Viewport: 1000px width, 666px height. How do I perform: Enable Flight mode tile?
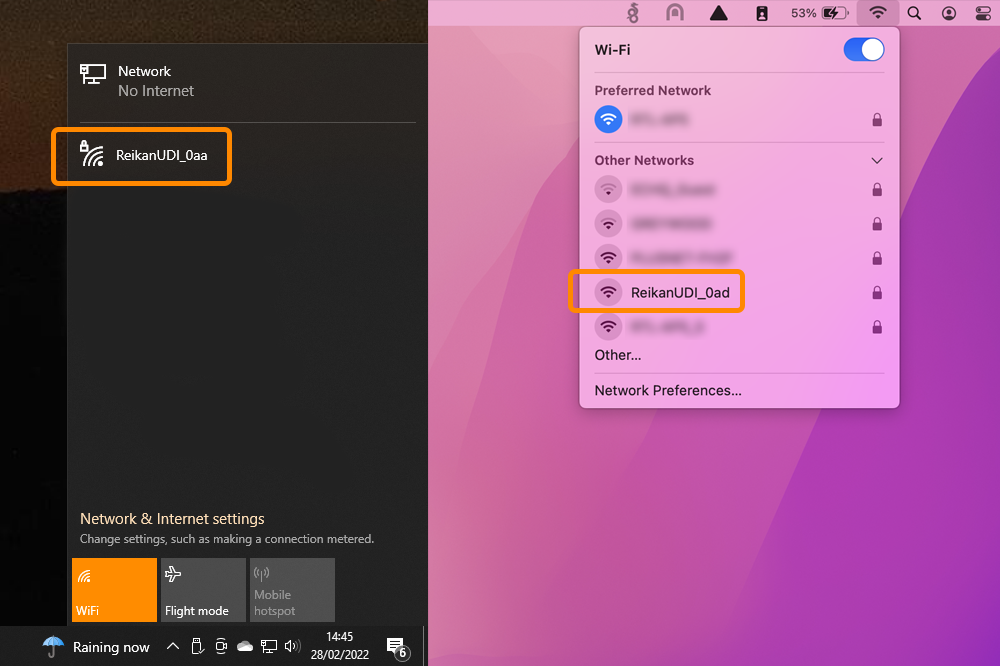pos(202,590)
